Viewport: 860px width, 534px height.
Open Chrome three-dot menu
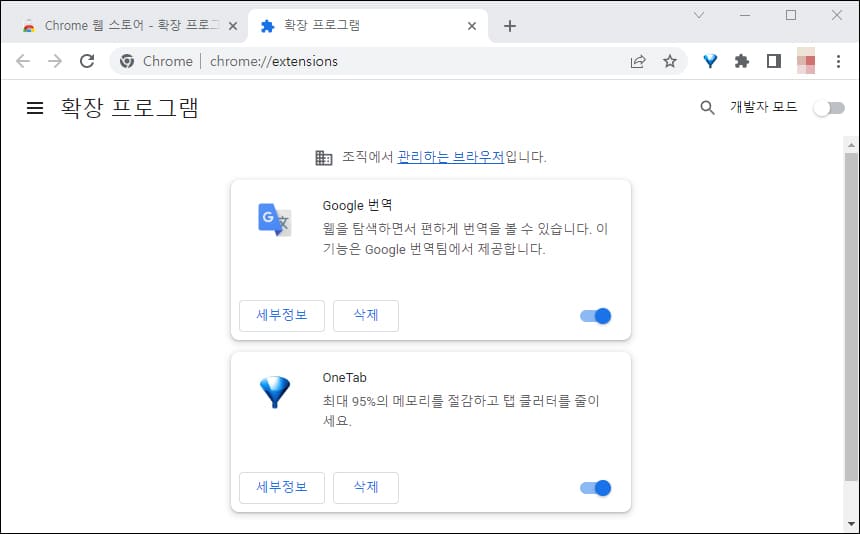(x=838, y=61)
